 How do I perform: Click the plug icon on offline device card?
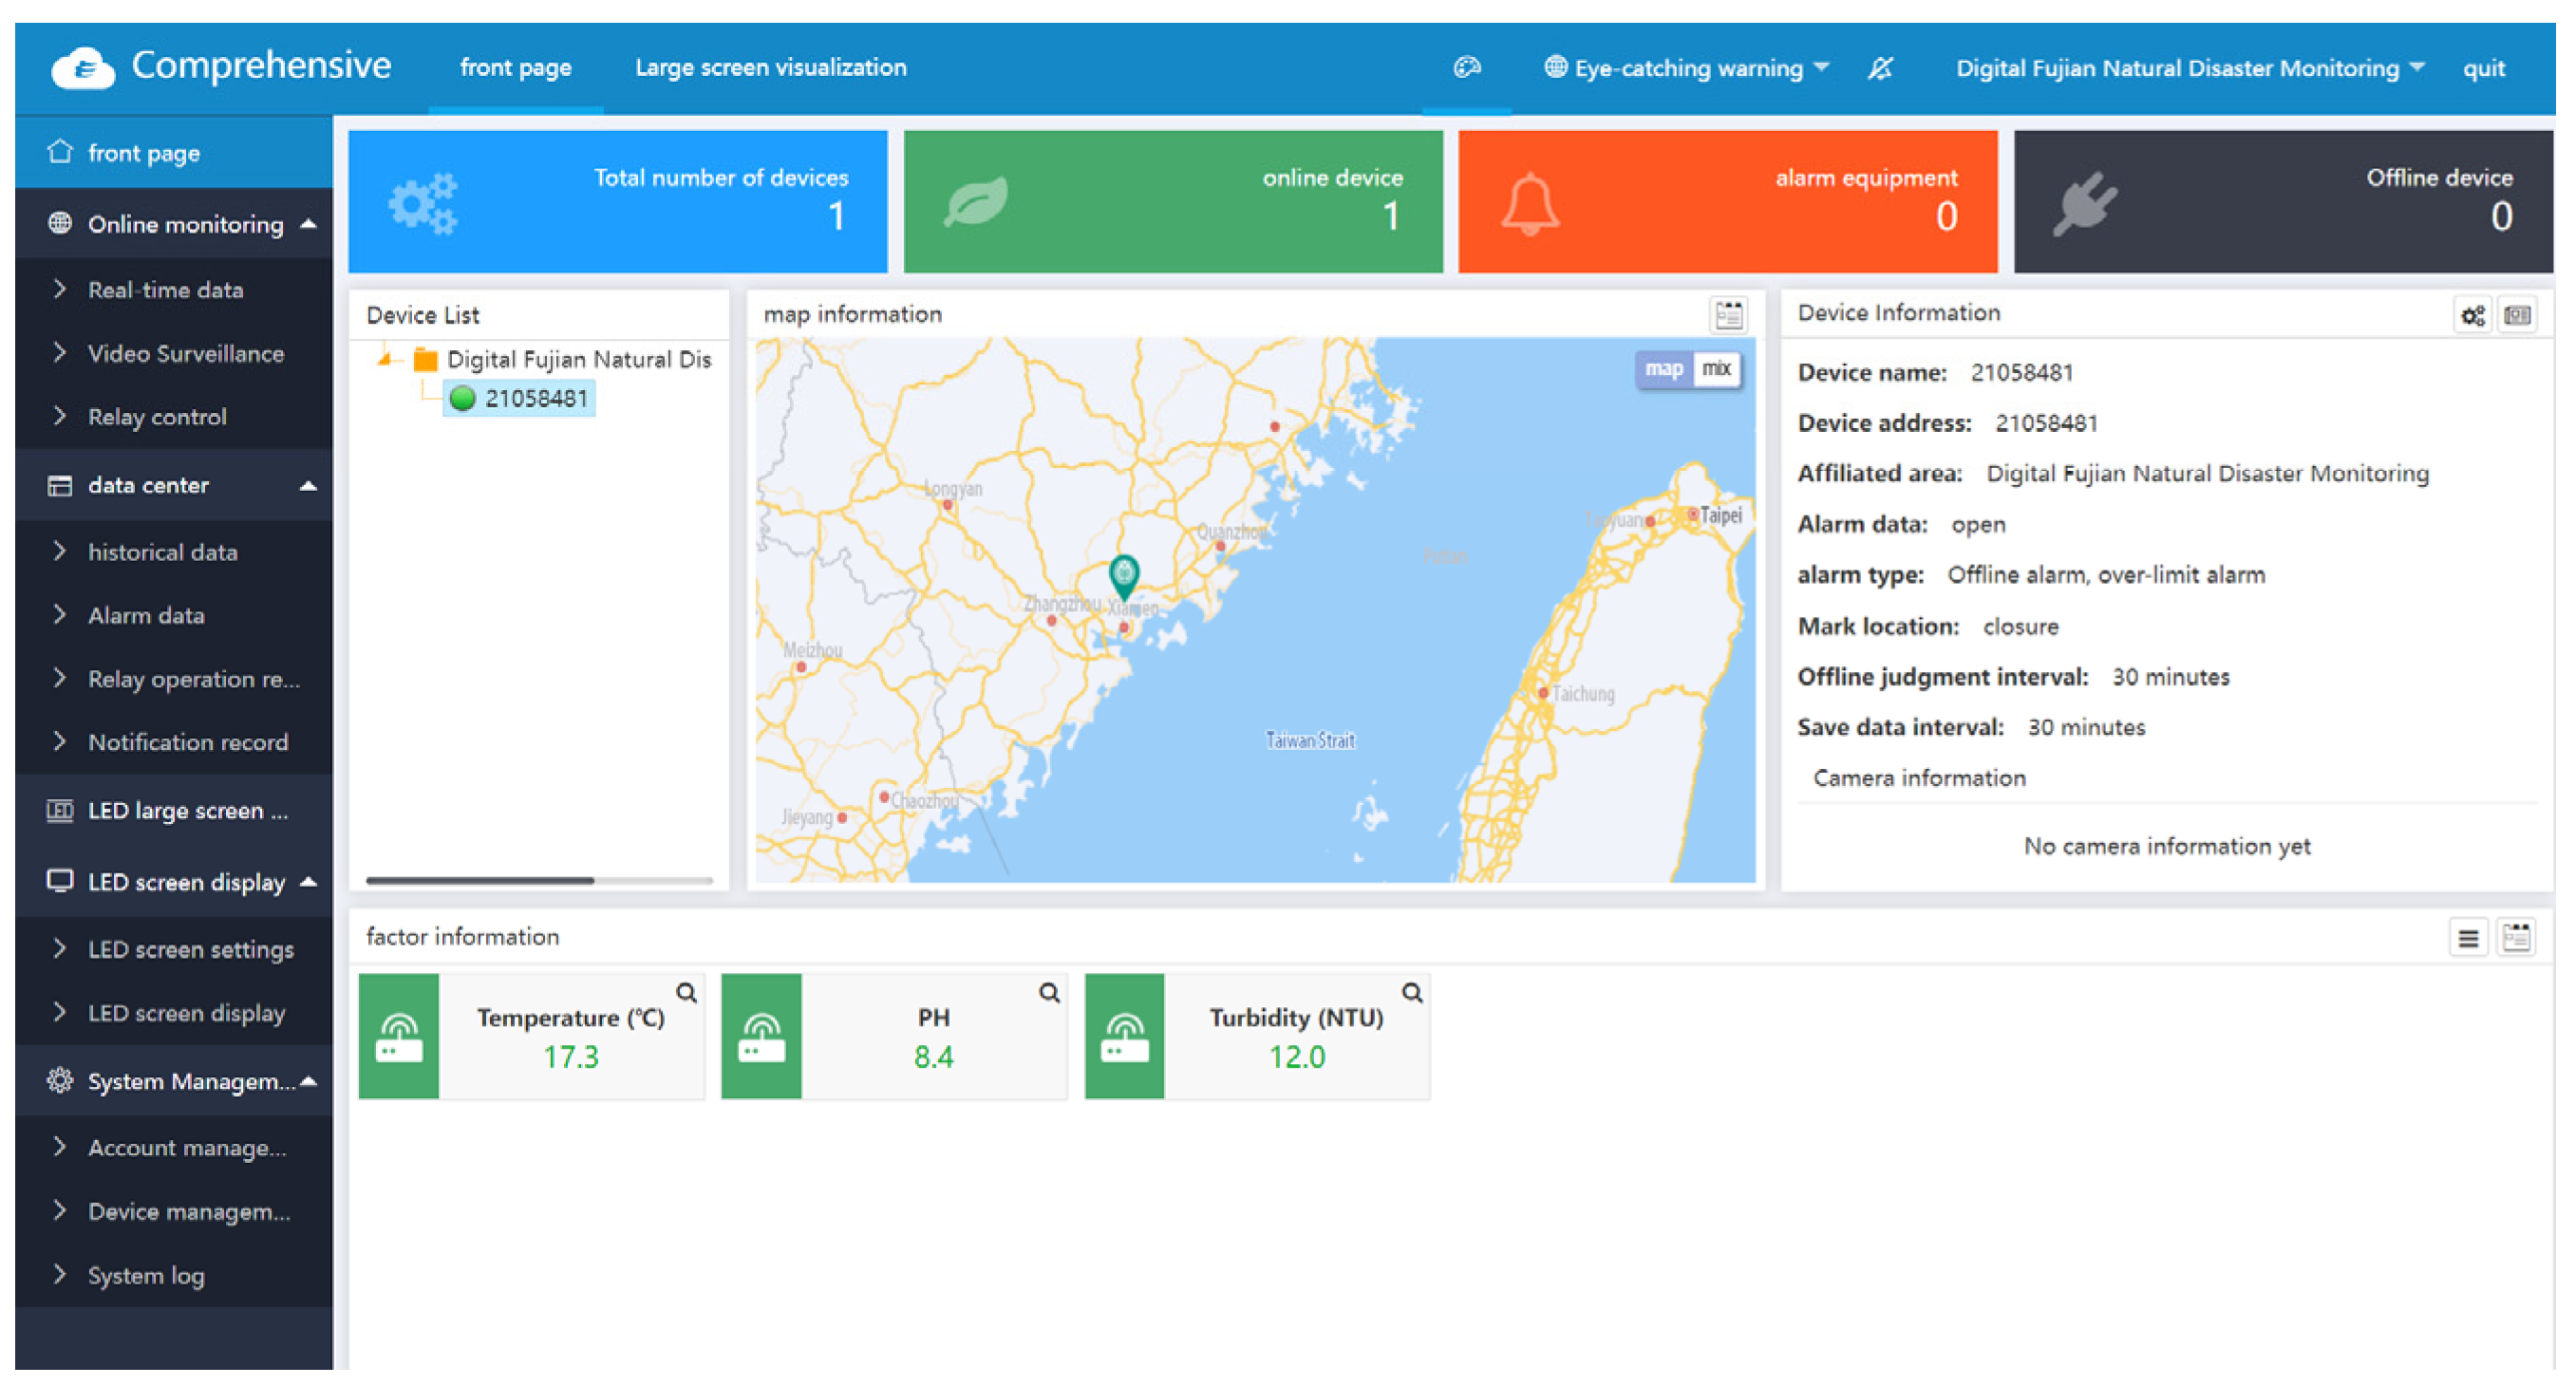(2084, 203)
